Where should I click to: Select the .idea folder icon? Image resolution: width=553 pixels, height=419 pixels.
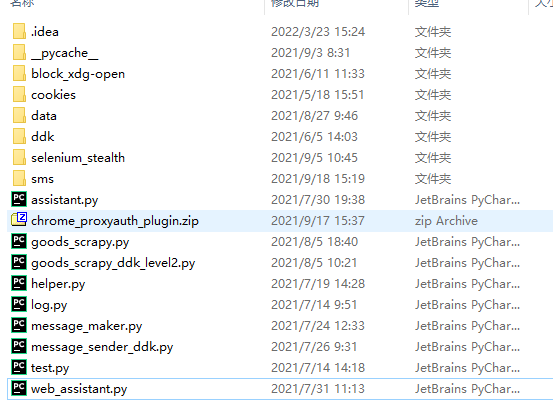point(19,31)
